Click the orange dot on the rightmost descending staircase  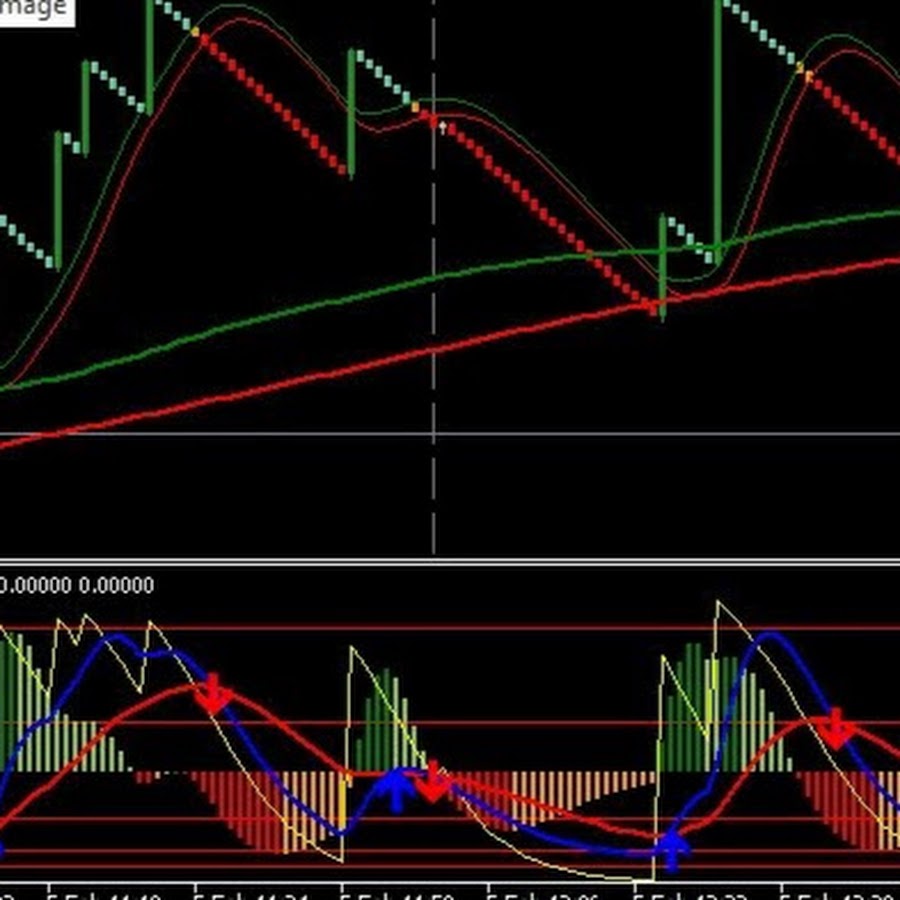801,70
